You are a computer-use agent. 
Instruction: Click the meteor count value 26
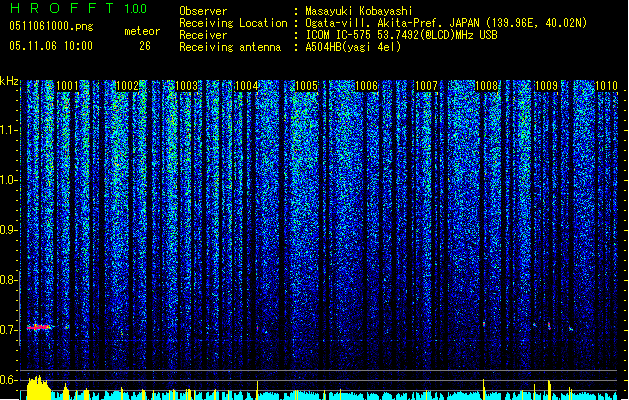pyautogui.click(x=145, y=46)
